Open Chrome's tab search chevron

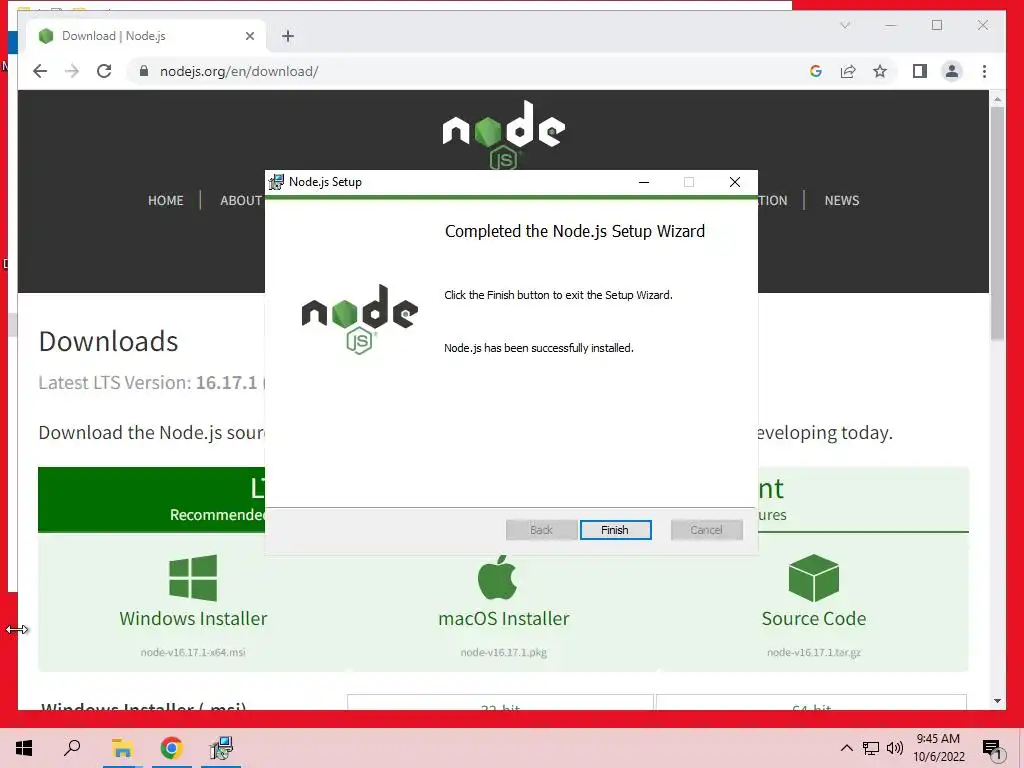[x=845, y=25]
